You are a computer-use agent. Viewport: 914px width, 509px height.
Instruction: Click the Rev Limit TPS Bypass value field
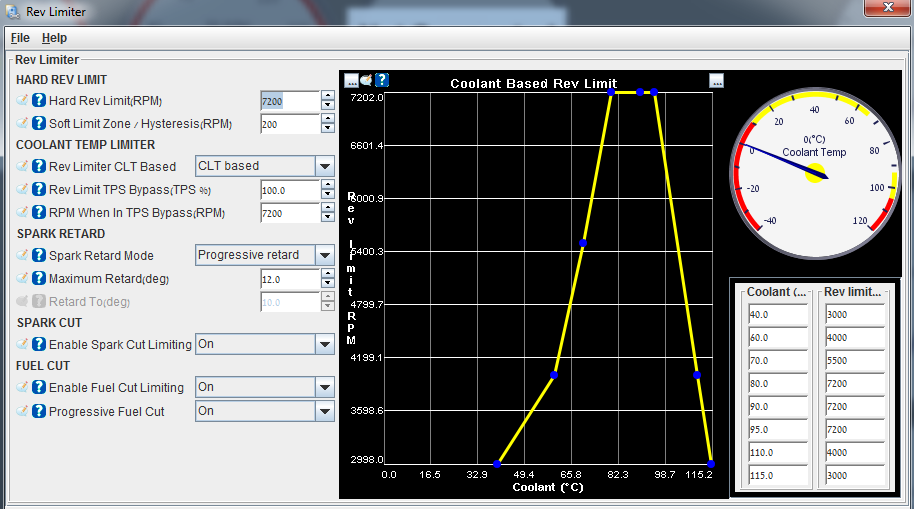(x=290, y=189)
